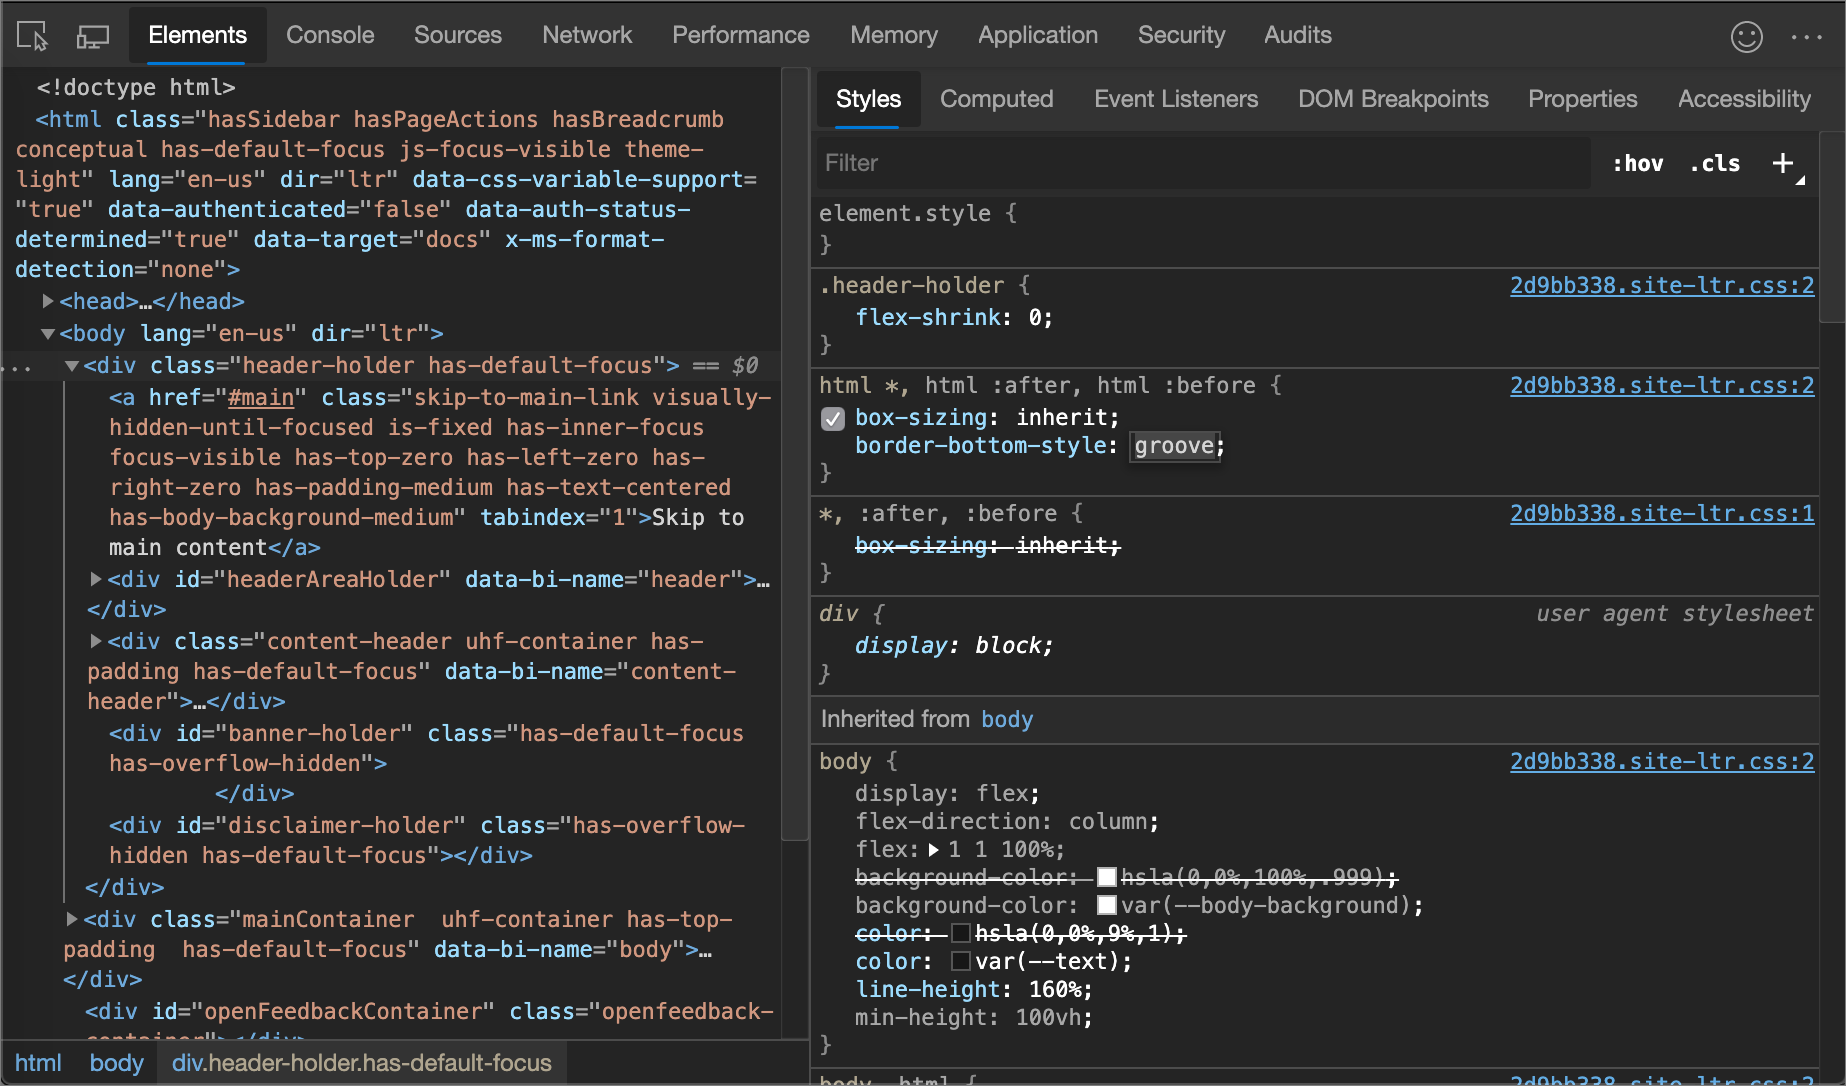Open the Console panel

pyautogui.click(x=330, y=35)
